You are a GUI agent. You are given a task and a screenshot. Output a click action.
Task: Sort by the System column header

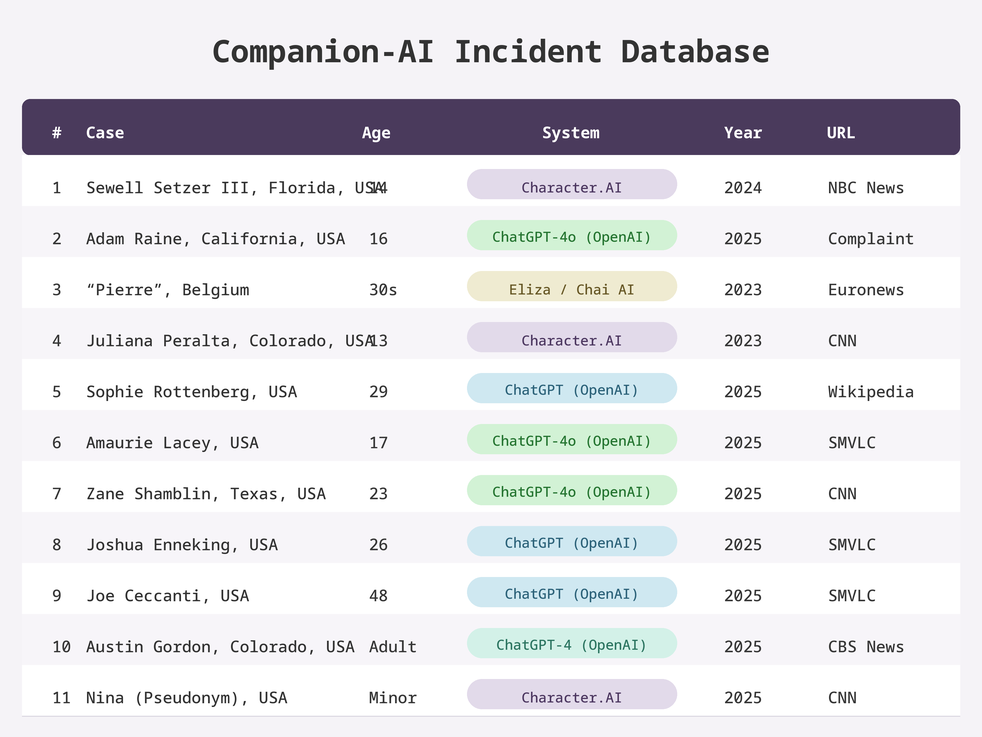[571, 133]
